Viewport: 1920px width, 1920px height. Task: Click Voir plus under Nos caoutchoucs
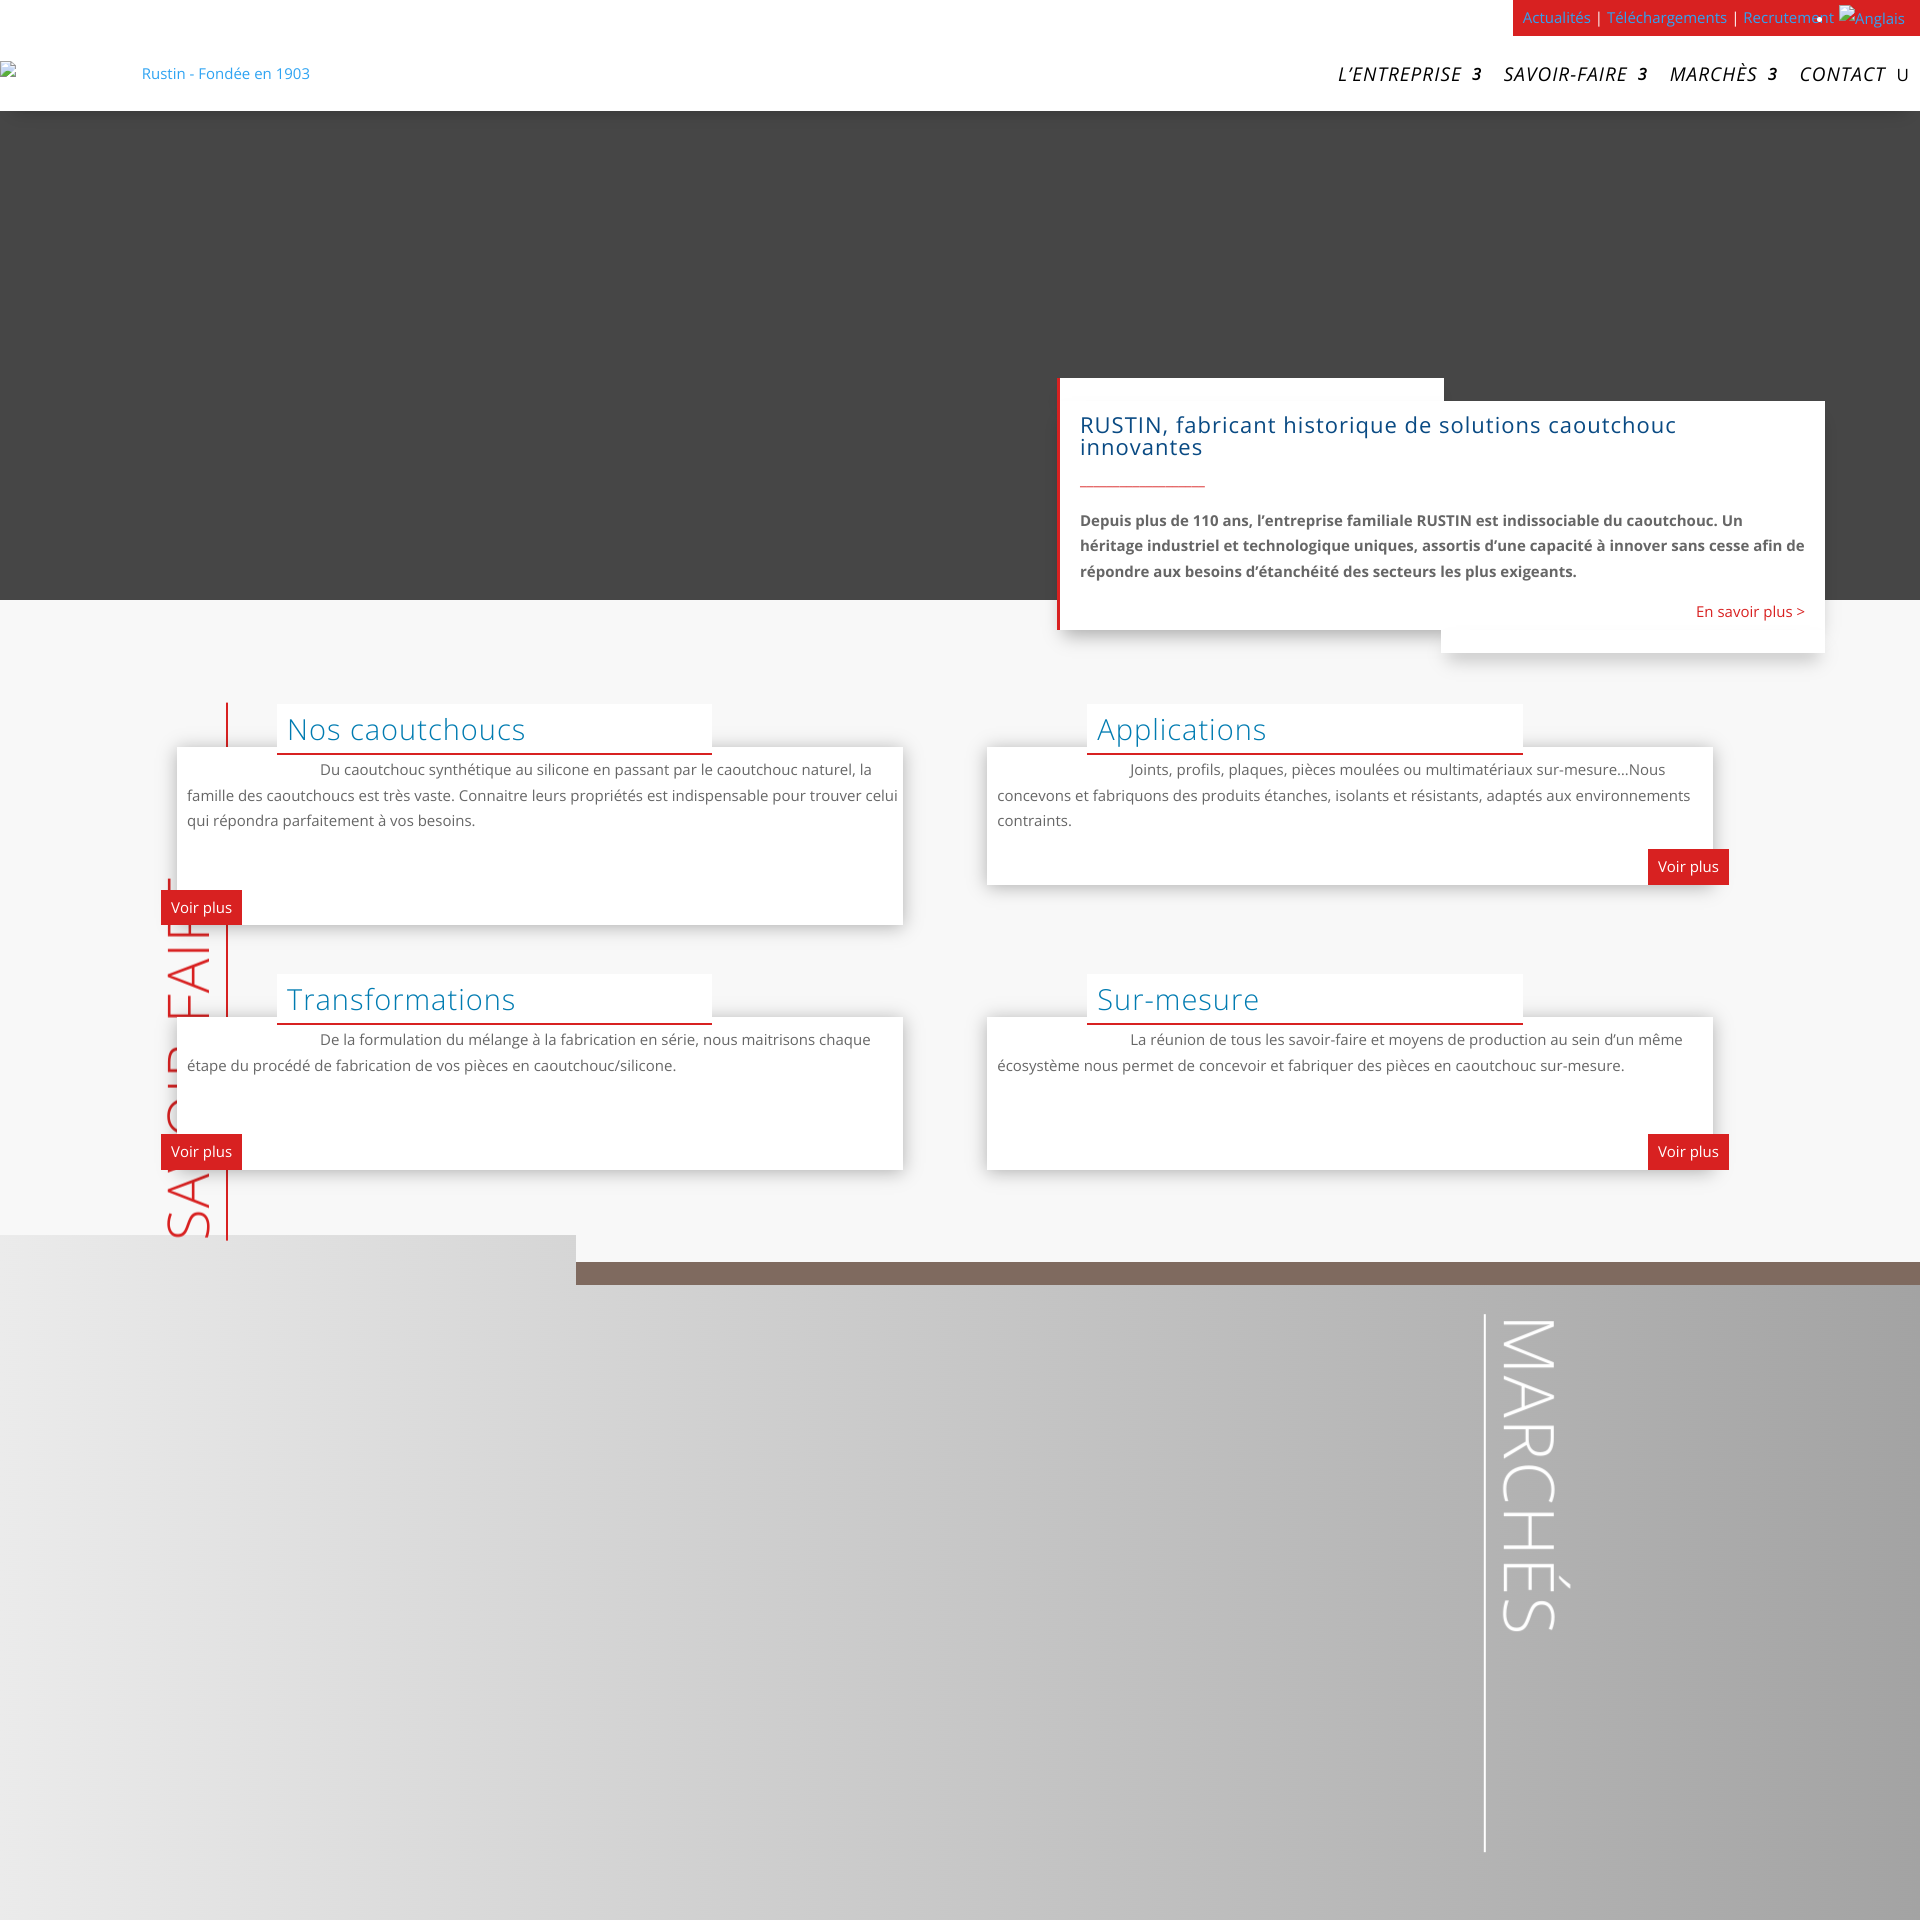(x=201, y=907)
